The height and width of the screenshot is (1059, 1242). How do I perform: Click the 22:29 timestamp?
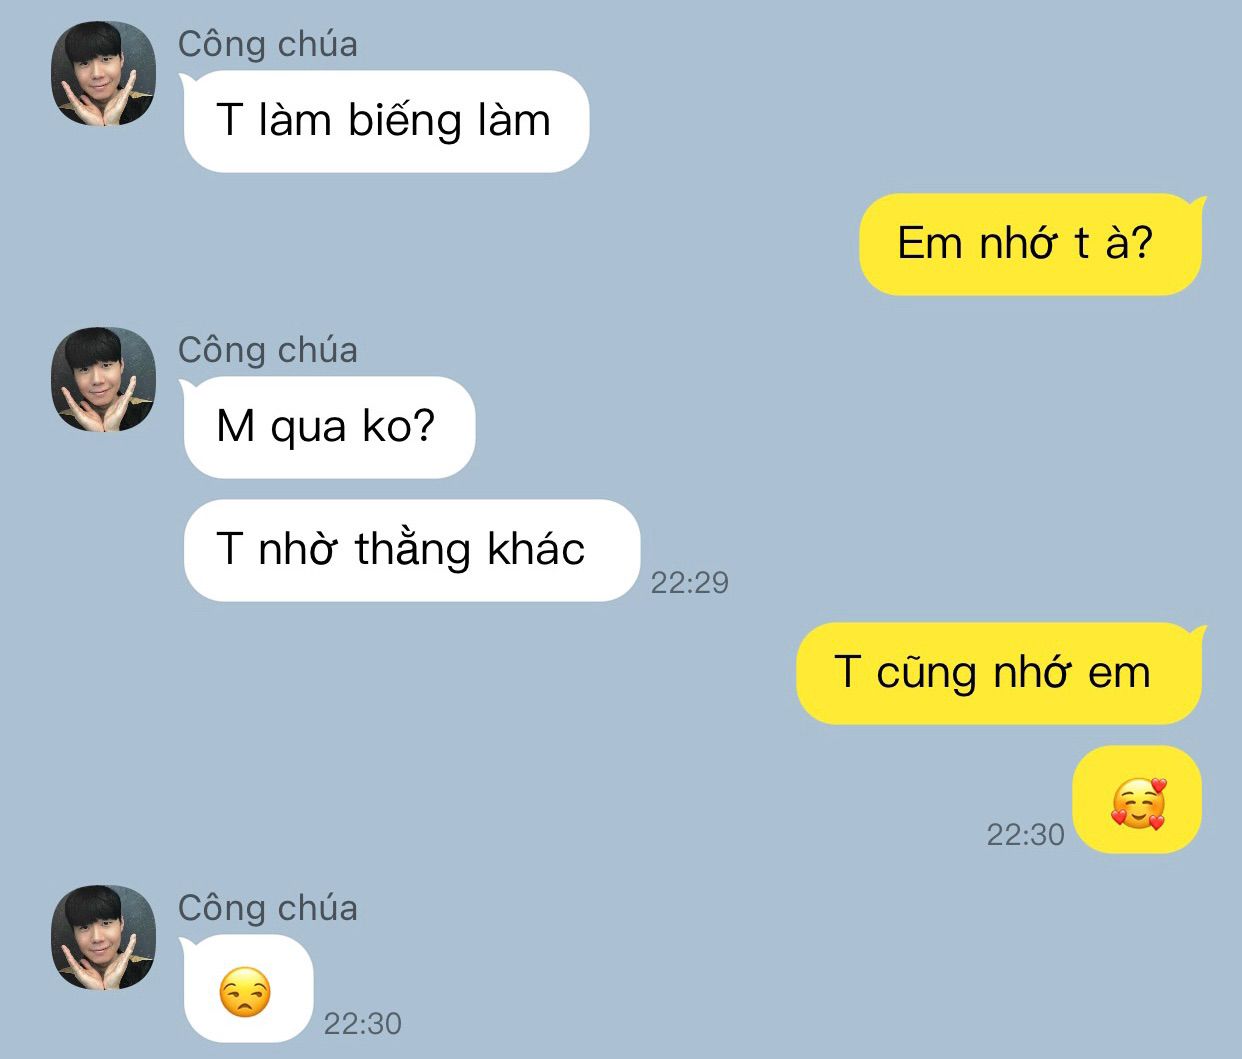(690, 582)
